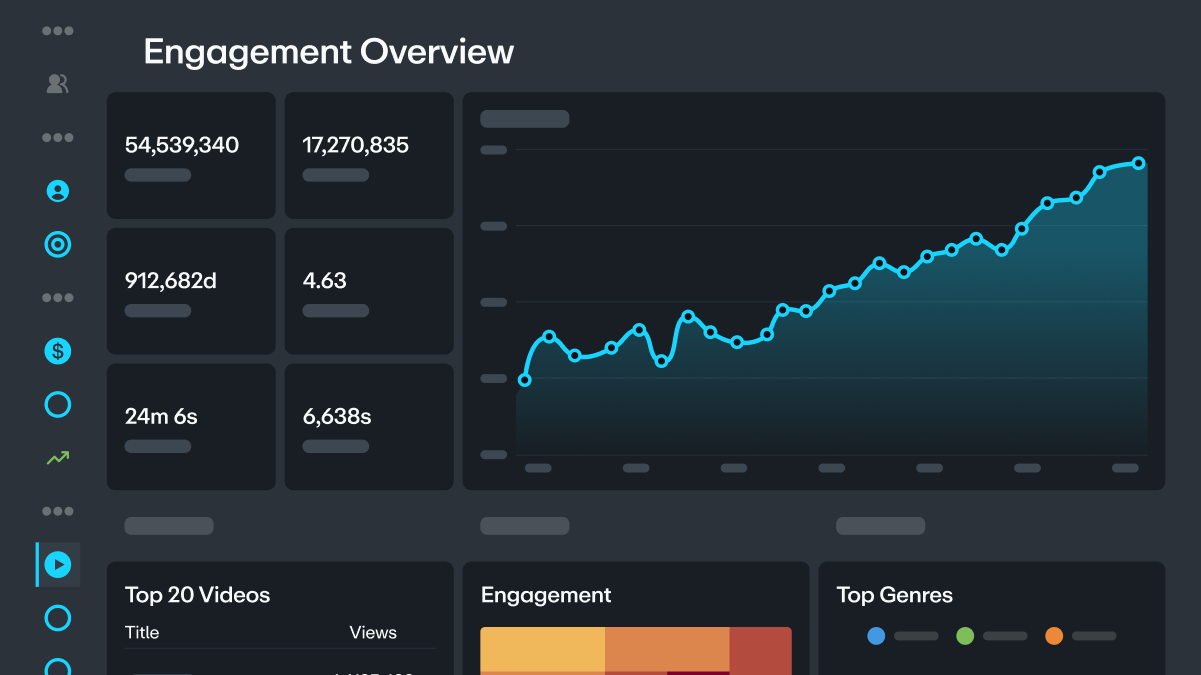The width and height of the screenshot is (1201, 675).
Task: Select the green trending arrow icon
Action: pos(58,458)
